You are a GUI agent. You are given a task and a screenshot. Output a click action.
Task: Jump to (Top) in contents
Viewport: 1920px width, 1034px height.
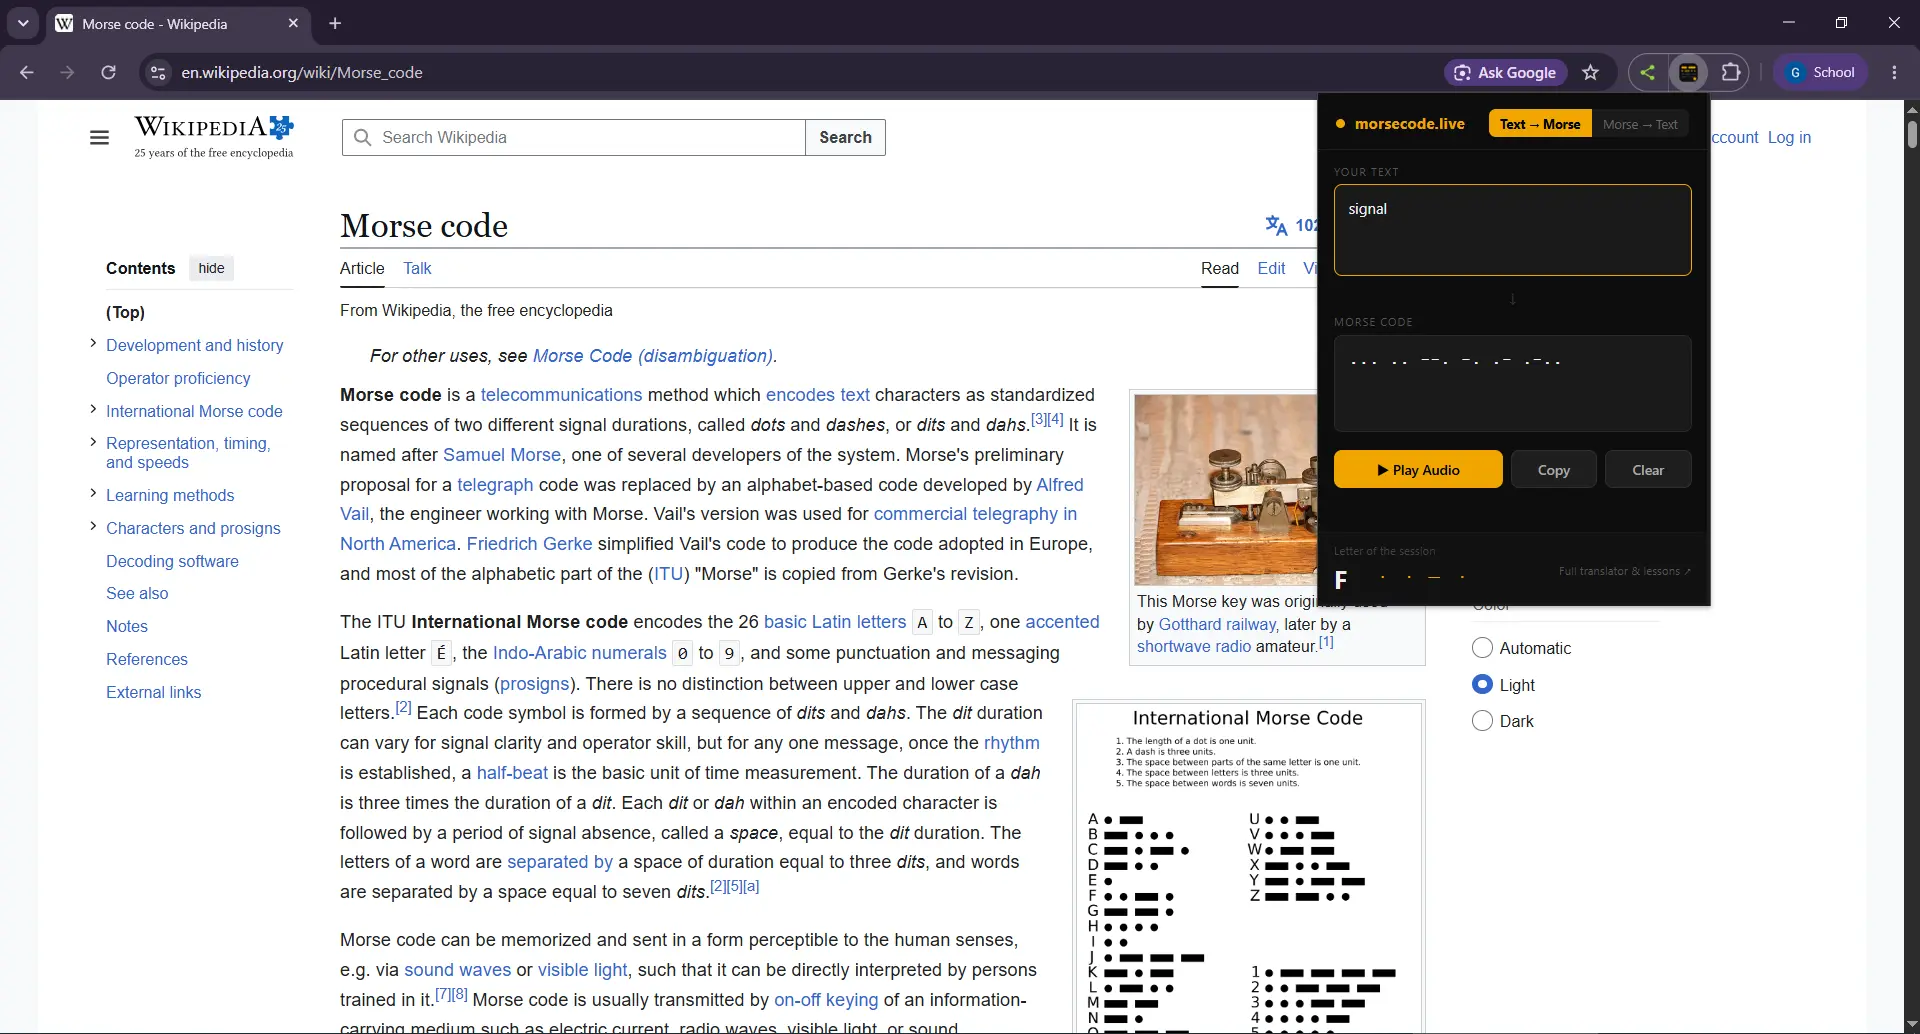[125, 312]
